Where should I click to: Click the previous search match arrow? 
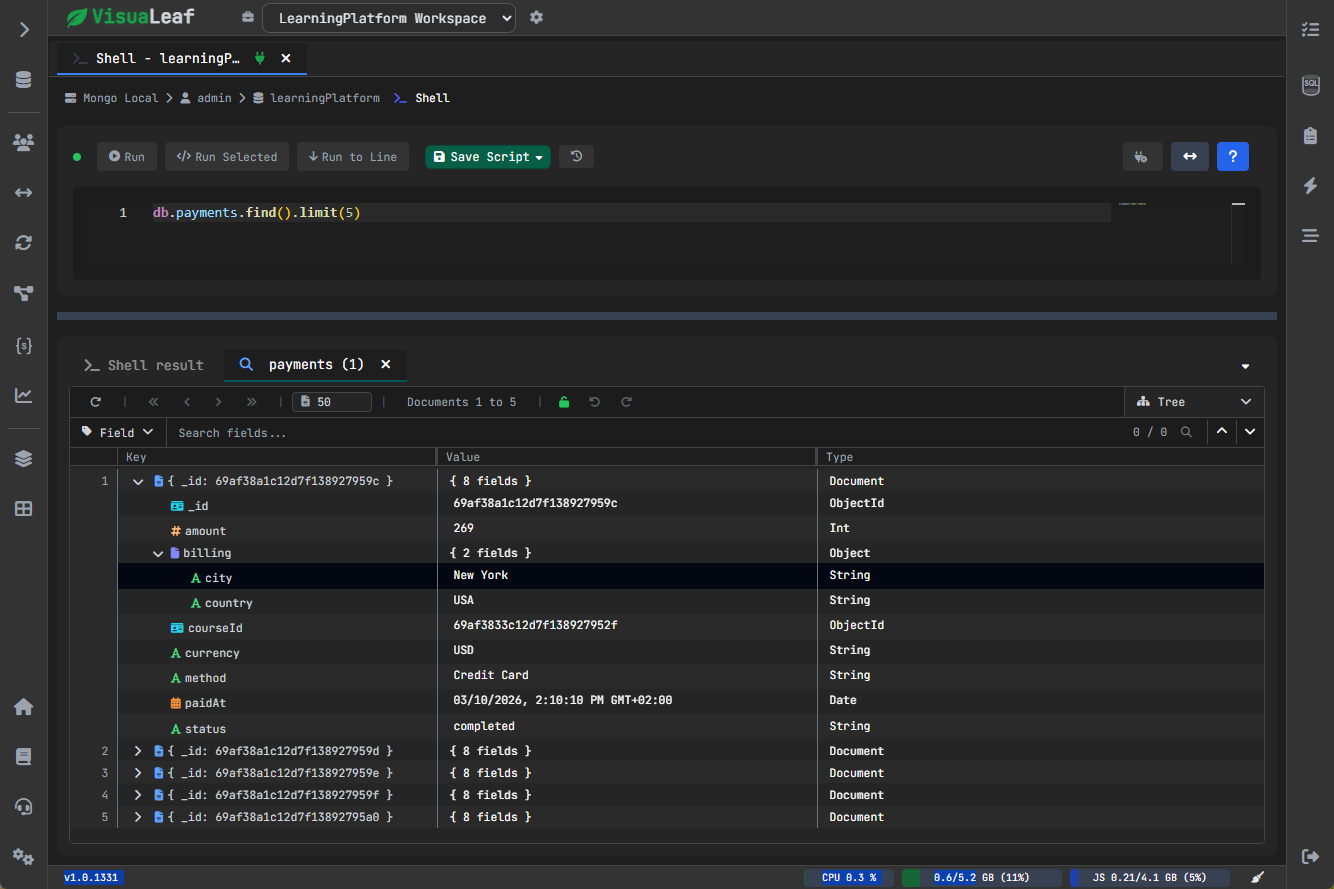click(x=1221, y=432)
